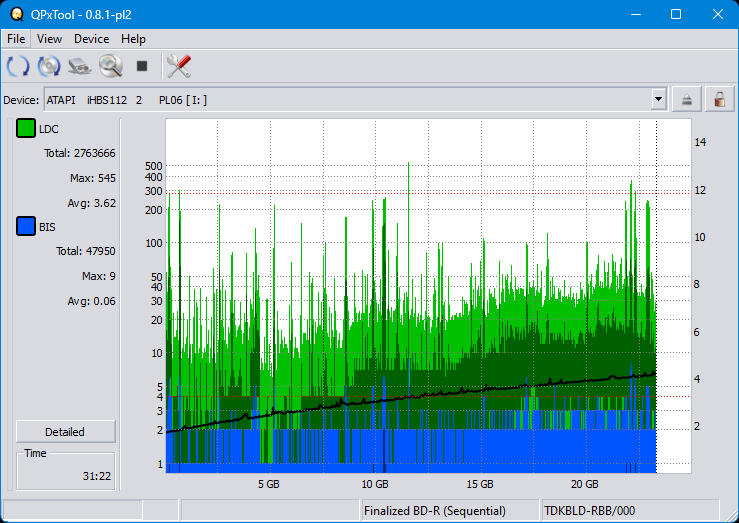Click the BIS Max: 9 value
The width and height of the screenshot is (739, 523).
(99, 276)
